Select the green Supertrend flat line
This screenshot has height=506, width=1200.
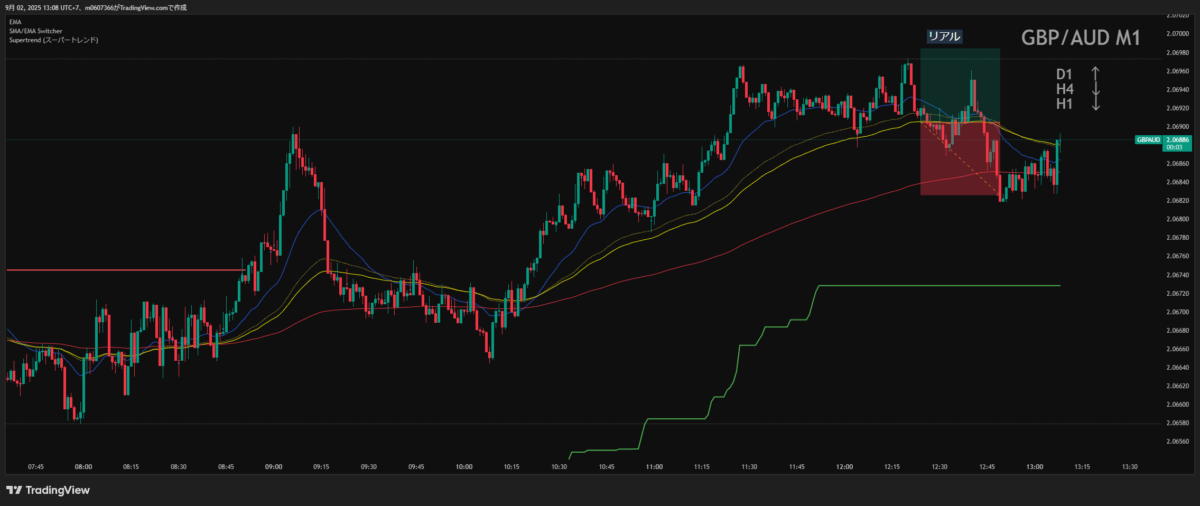[x=940, y=286]
